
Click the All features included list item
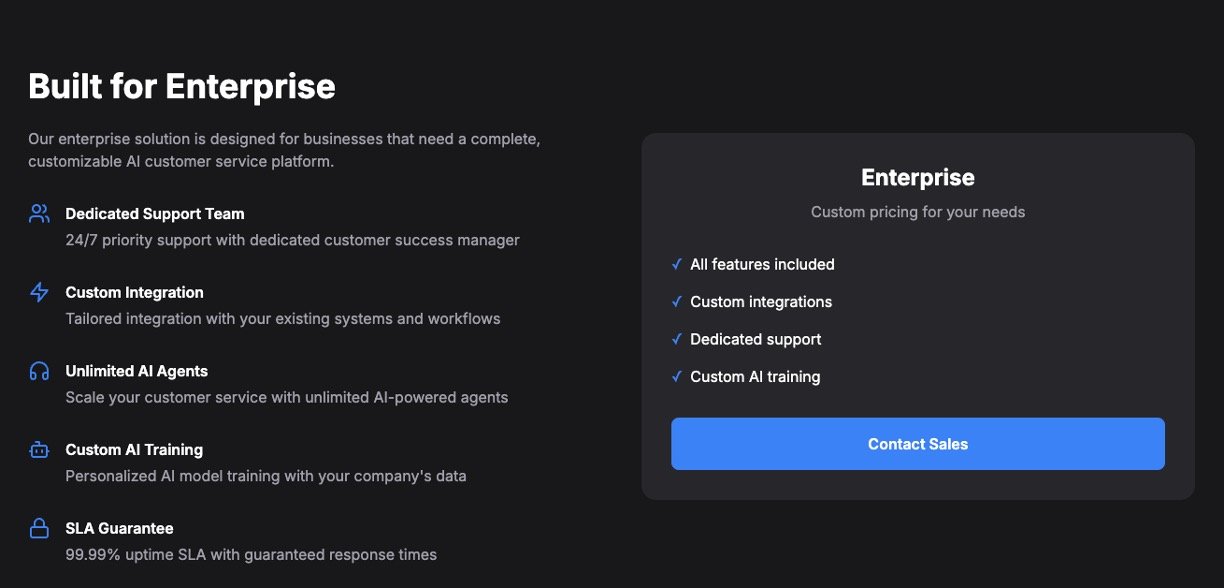point(762,264)
